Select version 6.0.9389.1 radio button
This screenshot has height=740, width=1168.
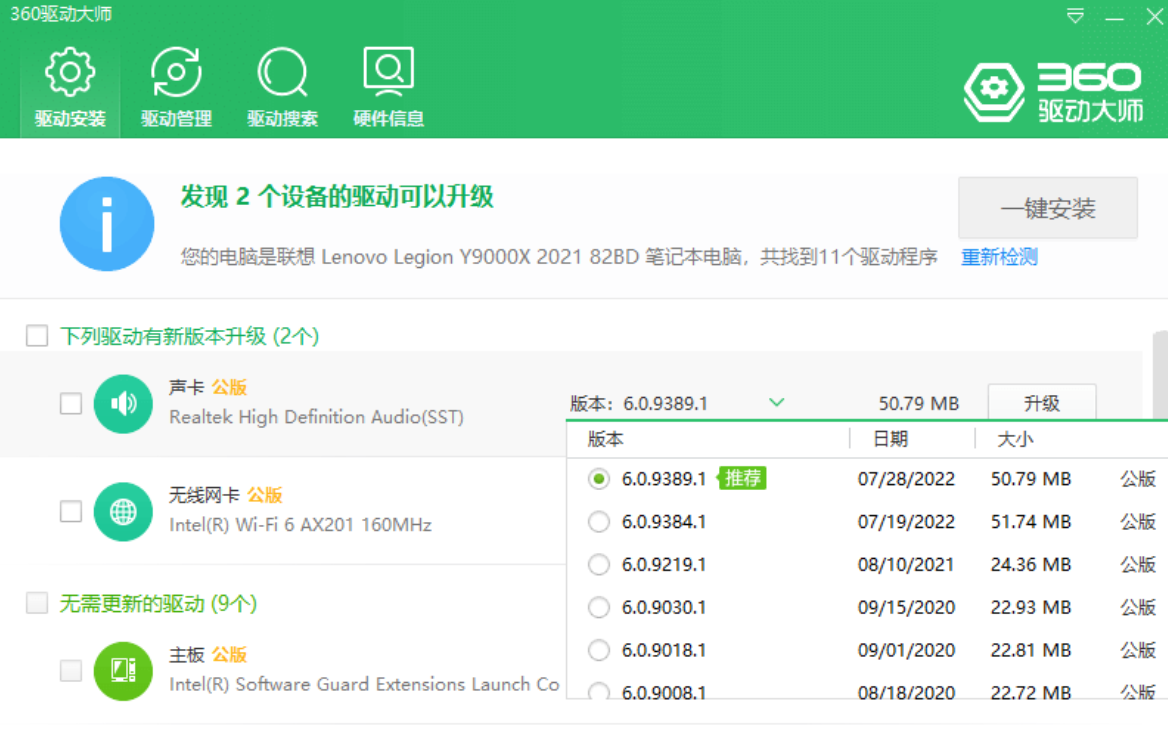[598, 478]
